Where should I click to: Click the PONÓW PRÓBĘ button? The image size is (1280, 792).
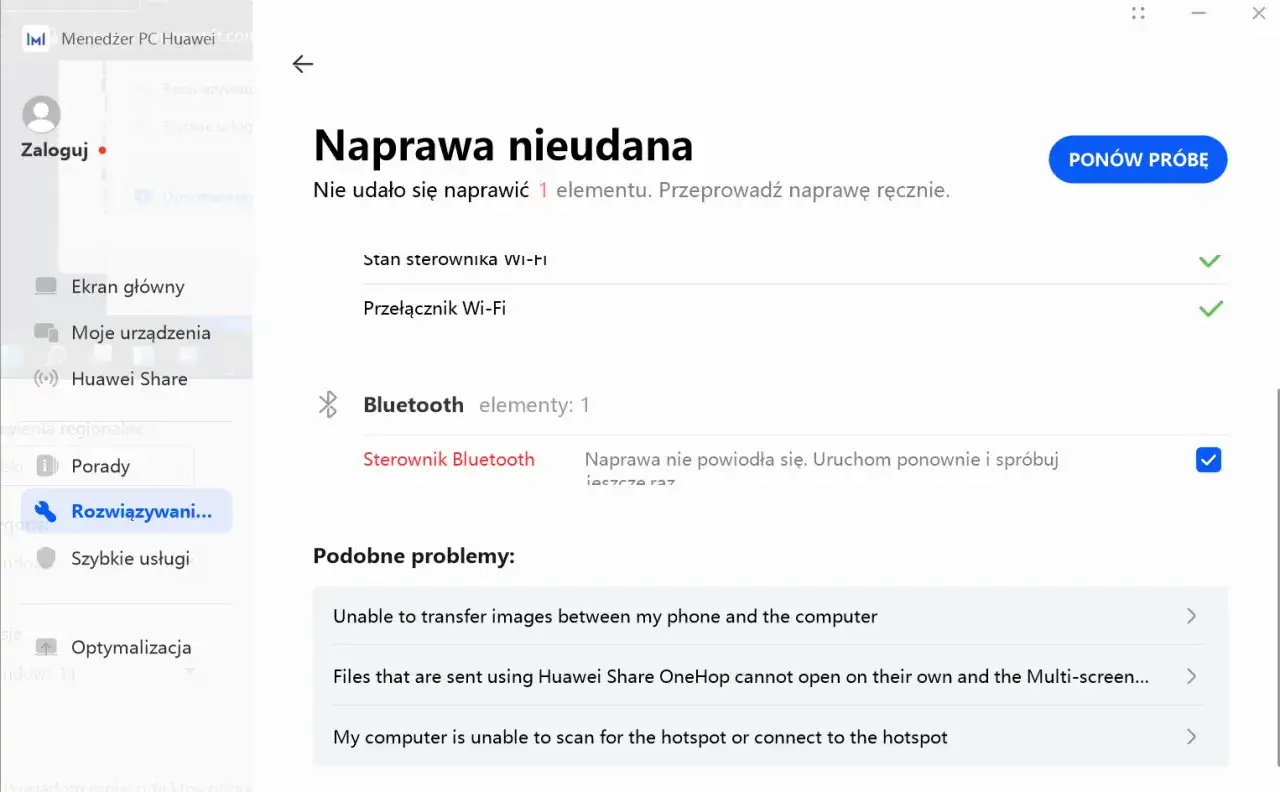click(1137, 159)
